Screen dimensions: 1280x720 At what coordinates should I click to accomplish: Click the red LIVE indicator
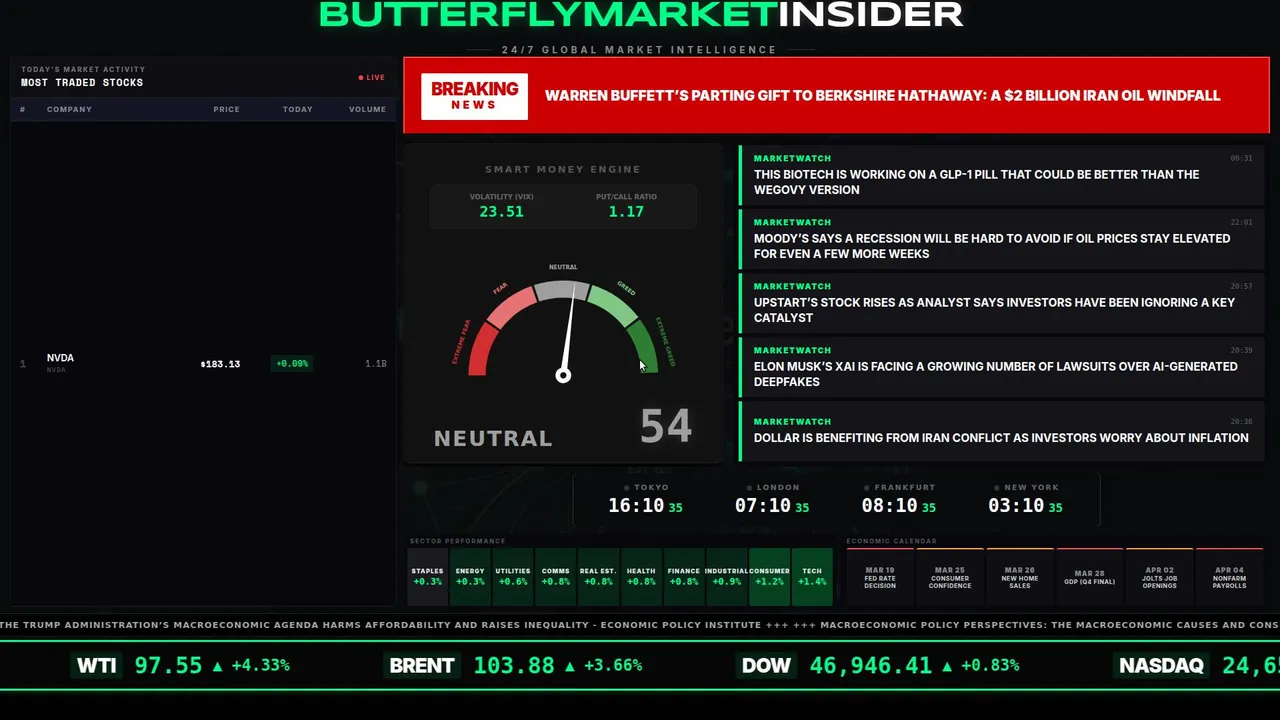(372, 77)
